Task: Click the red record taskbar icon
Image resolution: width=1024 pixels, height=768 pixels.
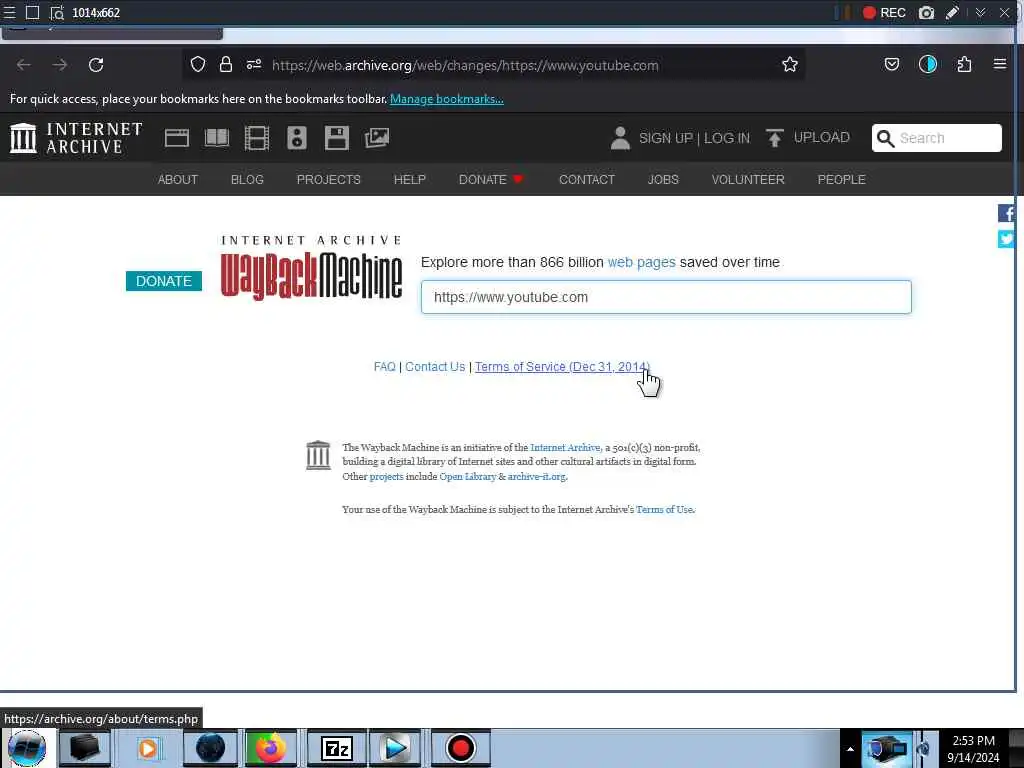Action: pyautogui.click(x=460, y=748)
